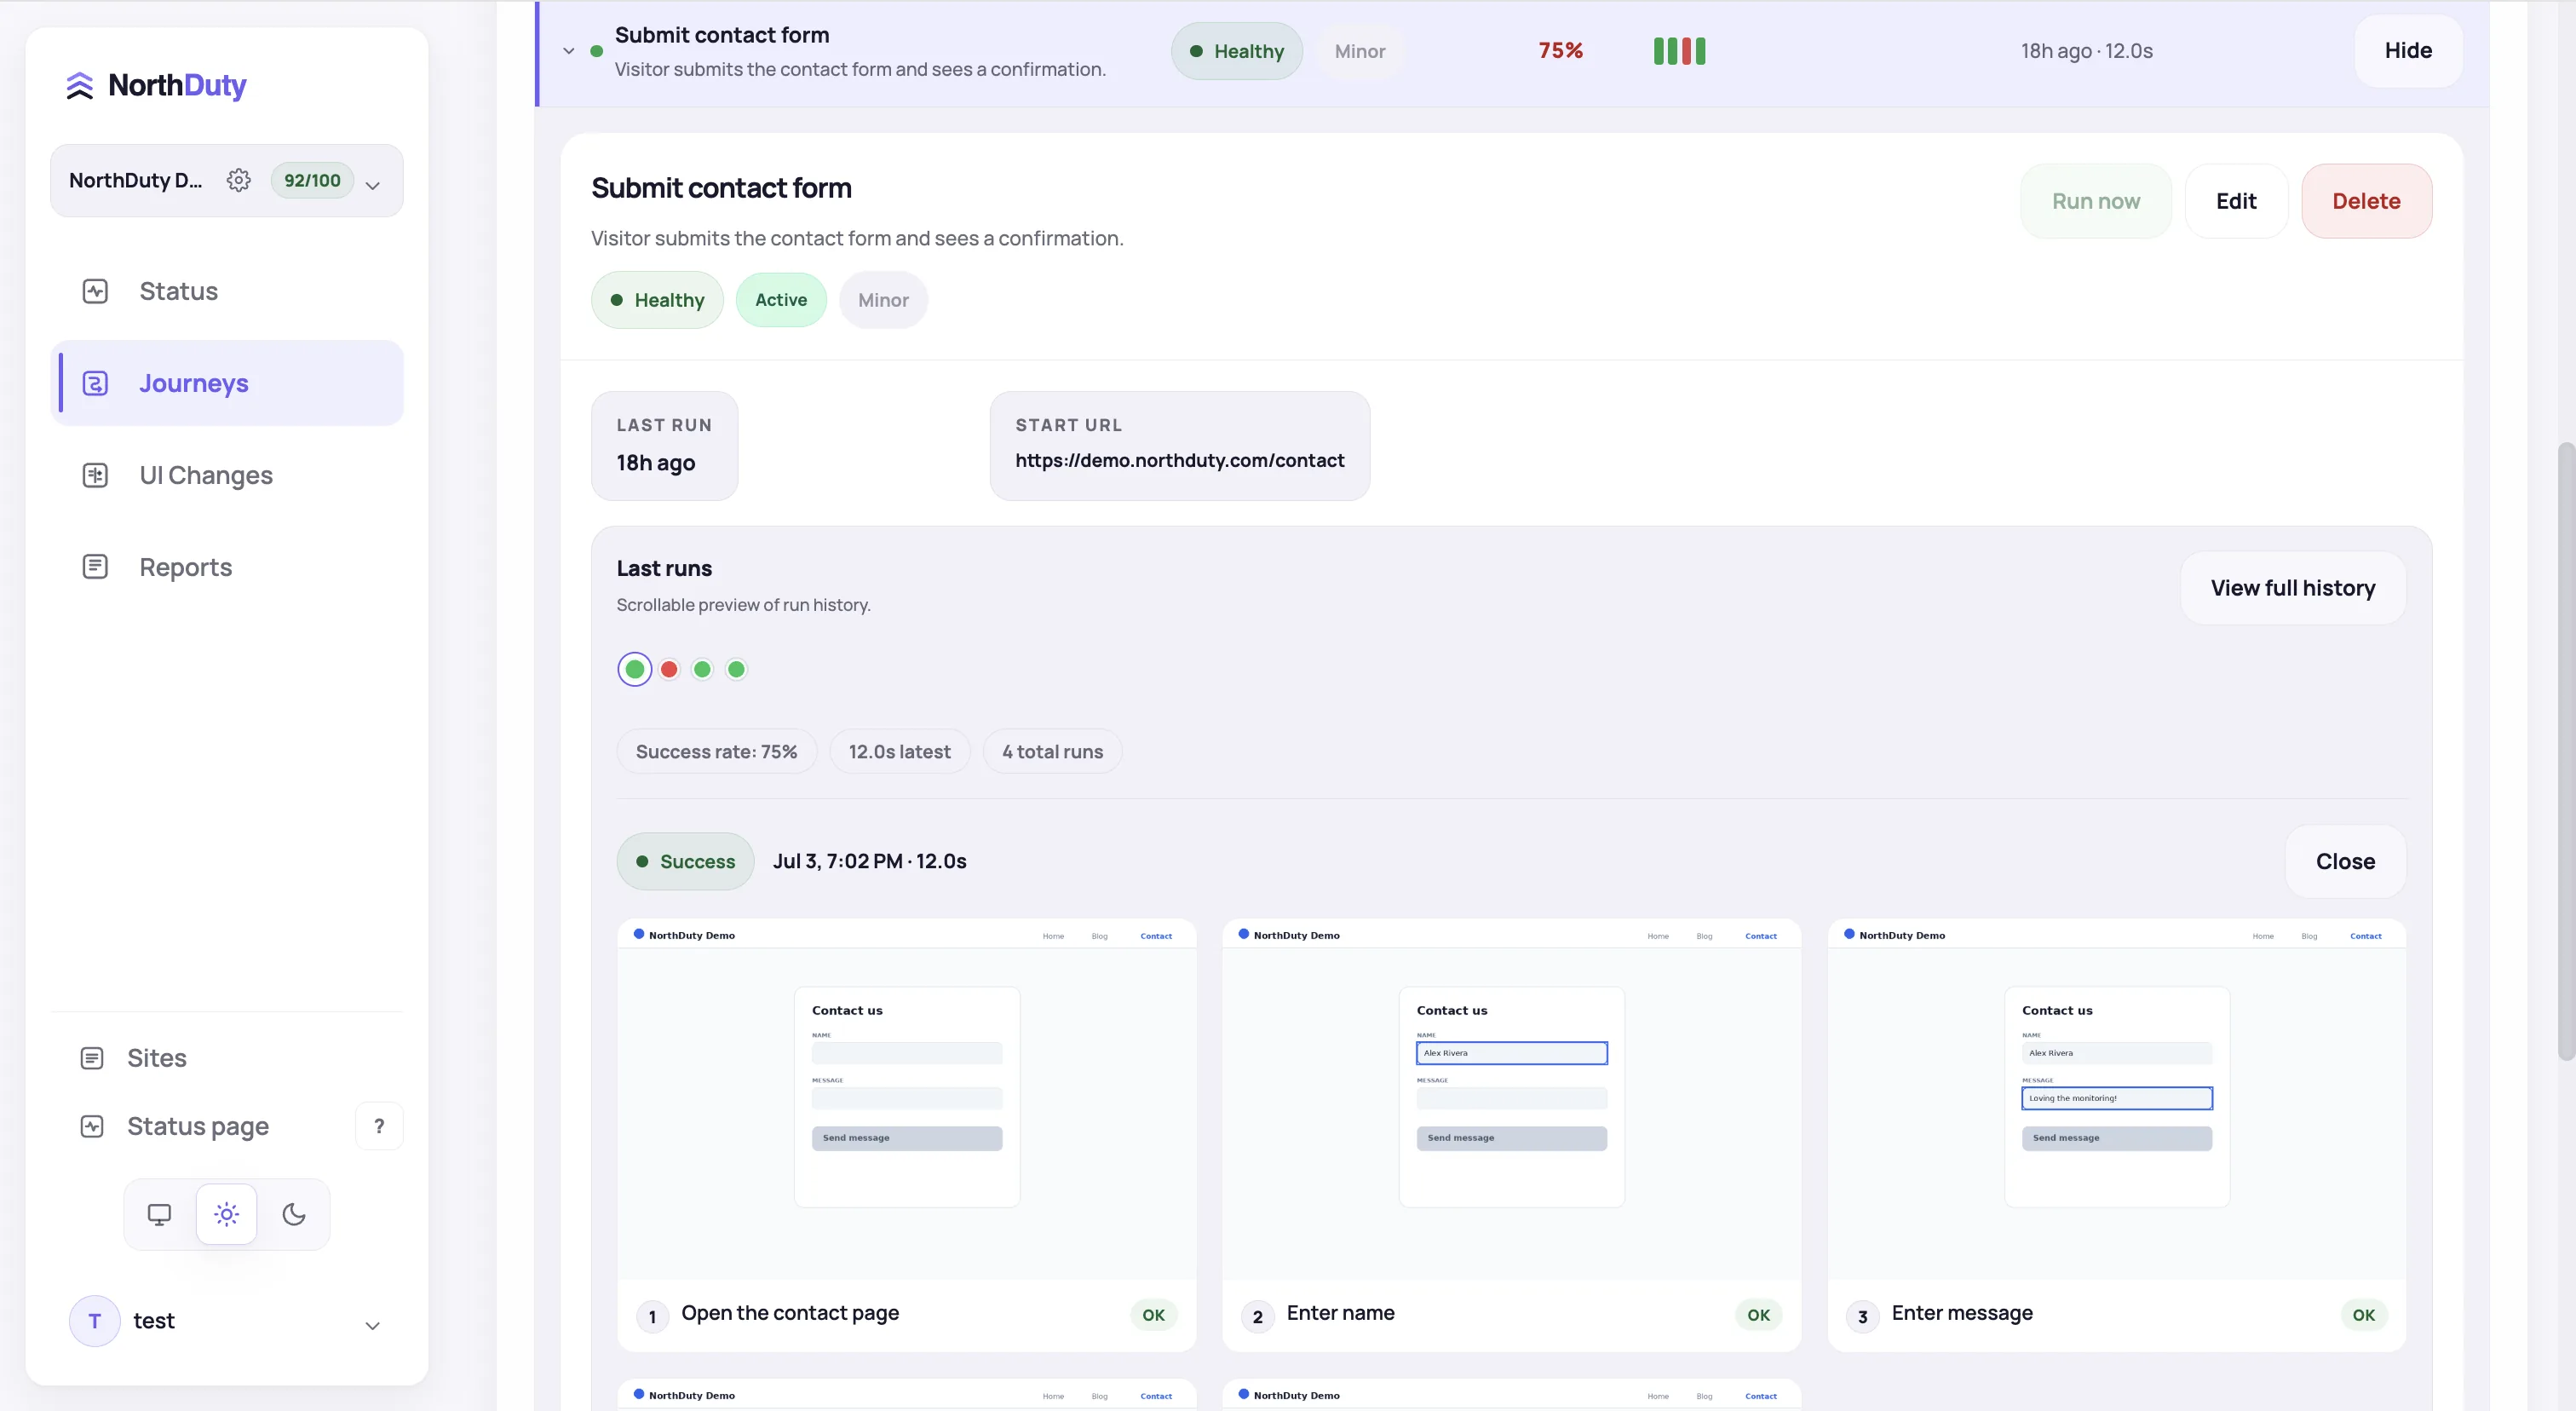The width and height of the screenshot is (2576, 1411).
Task: Open the Journeys menu item
Action: (x=227, y=383)
